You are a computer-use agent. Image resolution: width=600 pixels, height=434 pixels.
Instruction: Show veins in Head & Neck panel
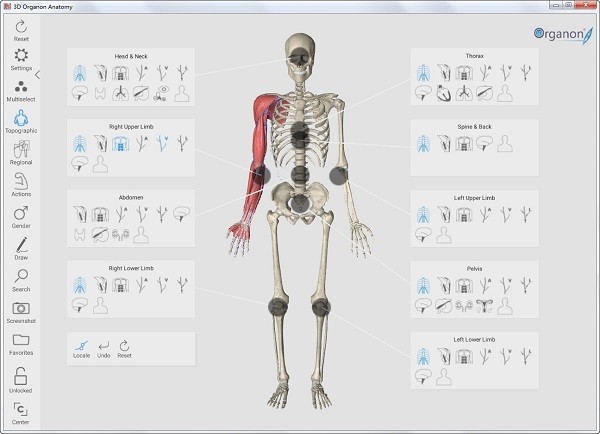pos(162,73)
